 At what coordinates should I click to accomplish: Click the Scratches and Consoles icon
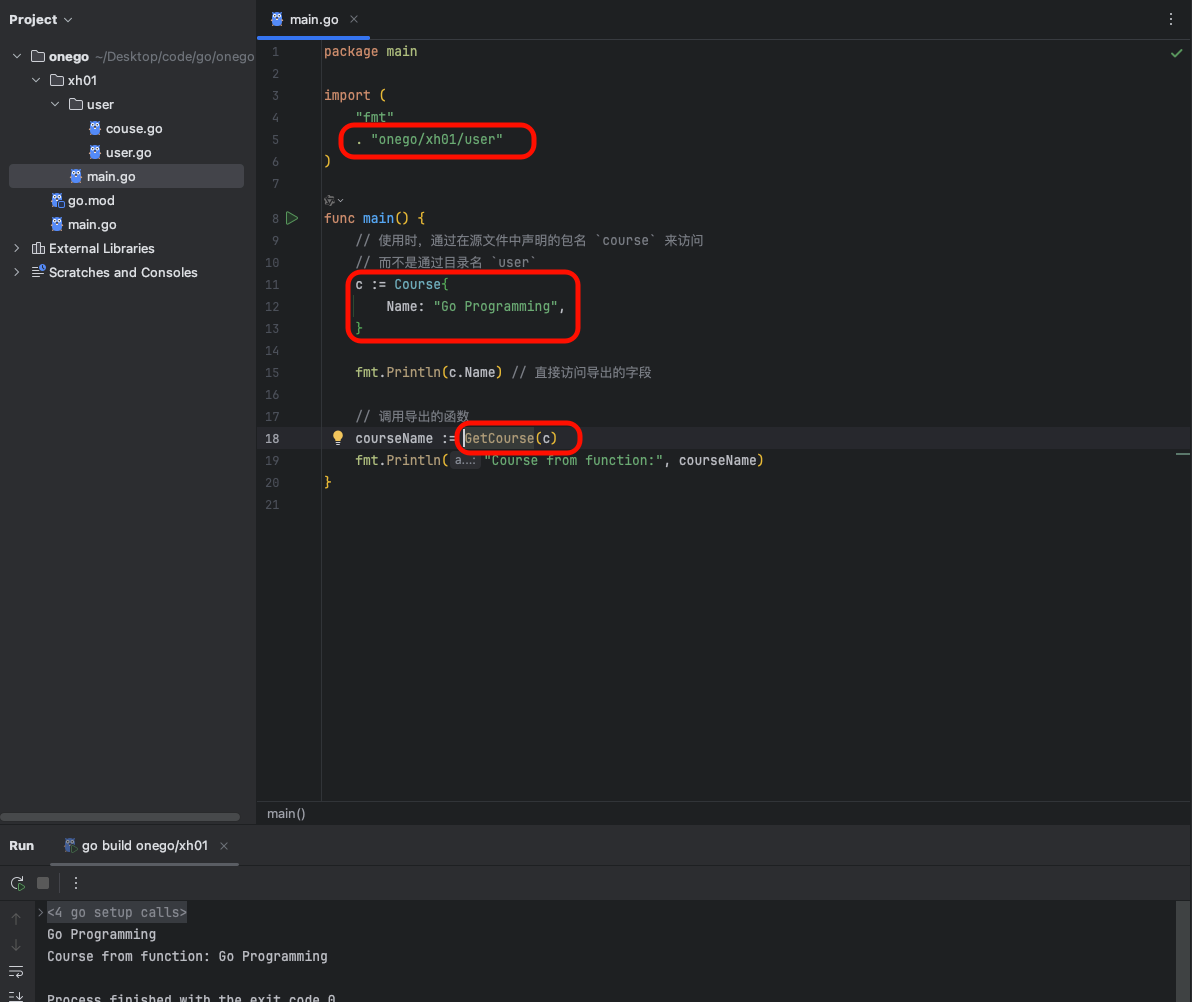(38, 271)
